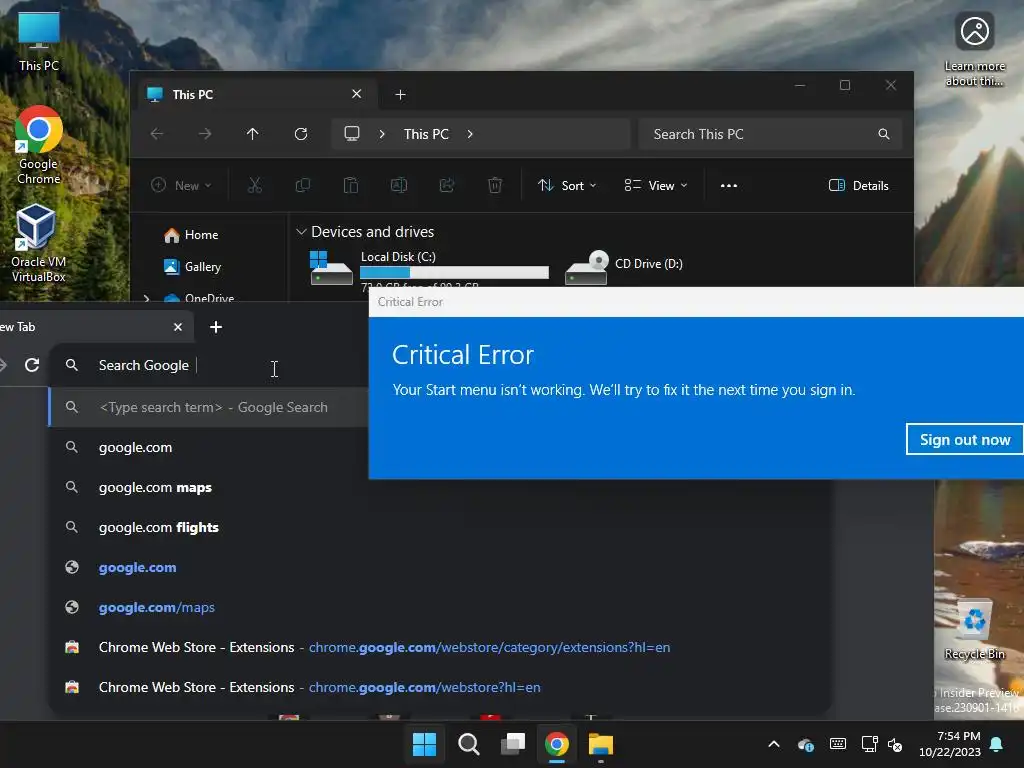Viewport: 1024px width, 768px height.
Task: Close the Chrome New Tab
Action: [x=178, y=327]
